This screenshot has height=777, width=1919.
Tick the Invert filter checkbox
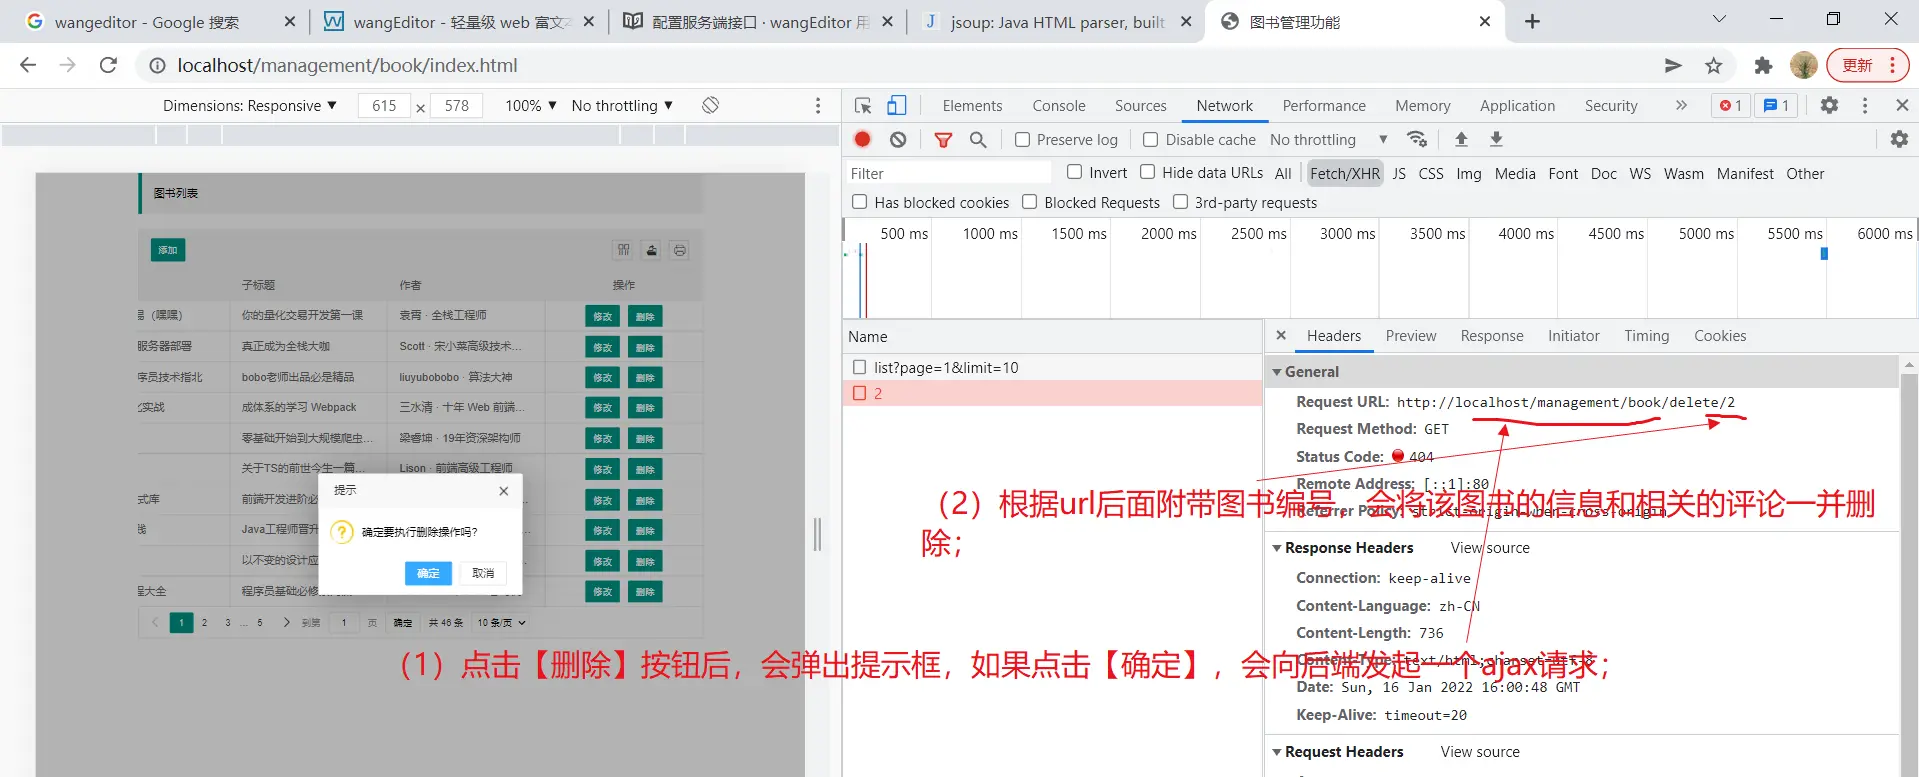point(1075,173)
